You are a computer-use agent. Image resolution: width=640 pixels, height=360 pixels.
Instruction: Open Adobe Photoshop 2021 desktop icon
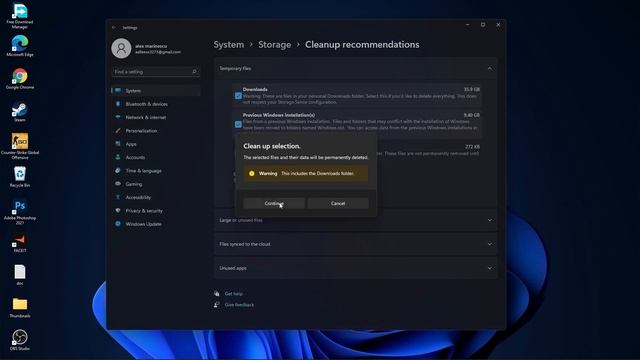click(20, 211)
